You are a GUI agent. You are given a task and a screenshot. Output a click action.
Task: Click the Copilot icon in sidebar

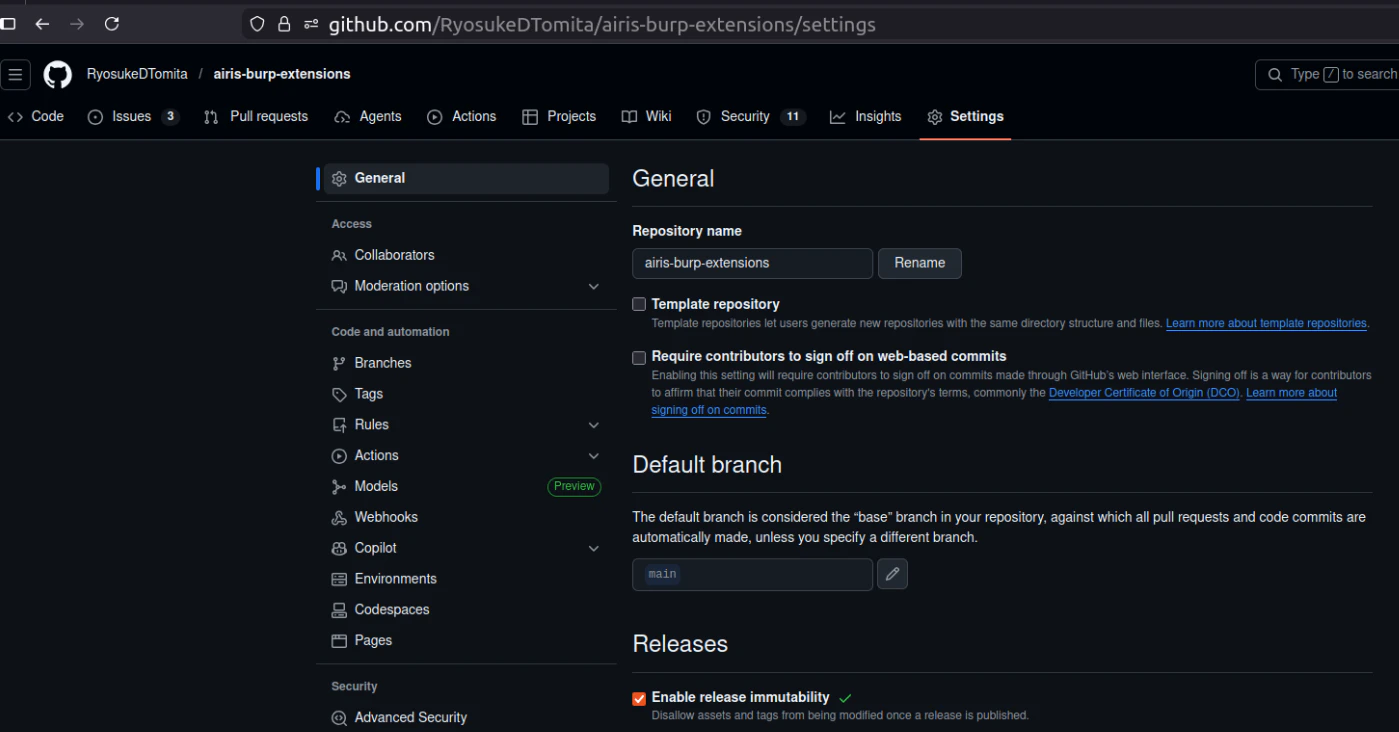pyautogui.click(x=339, y=548)
